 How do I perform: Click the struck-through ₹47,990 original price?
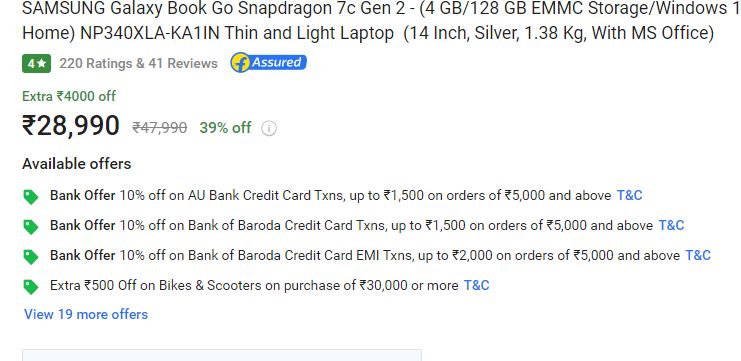point(160,128)
